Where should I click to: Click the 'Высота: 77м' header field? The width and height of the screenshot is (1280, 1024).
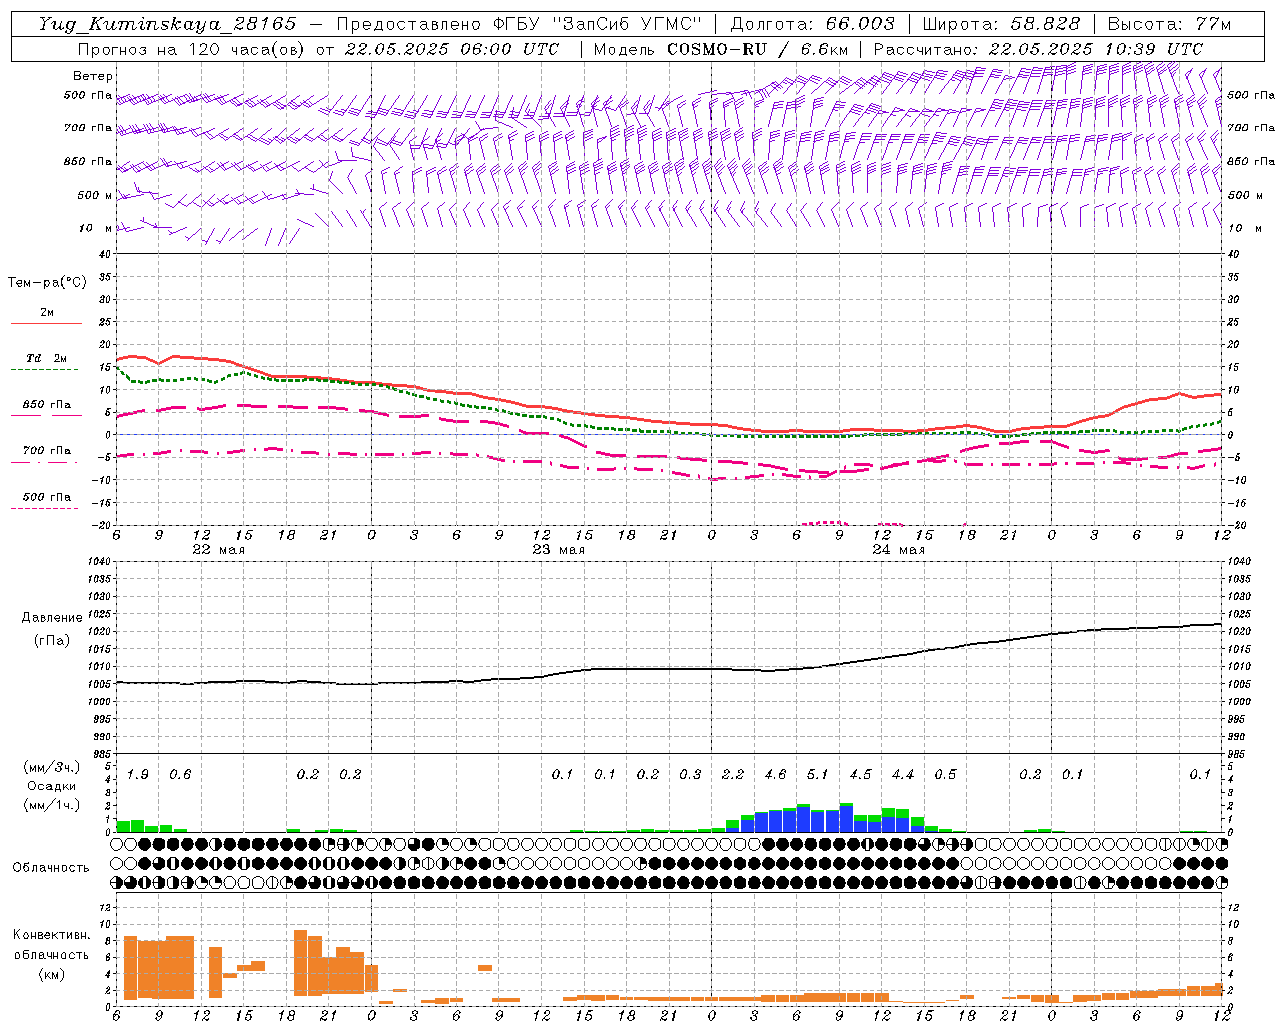point(1170,24)
